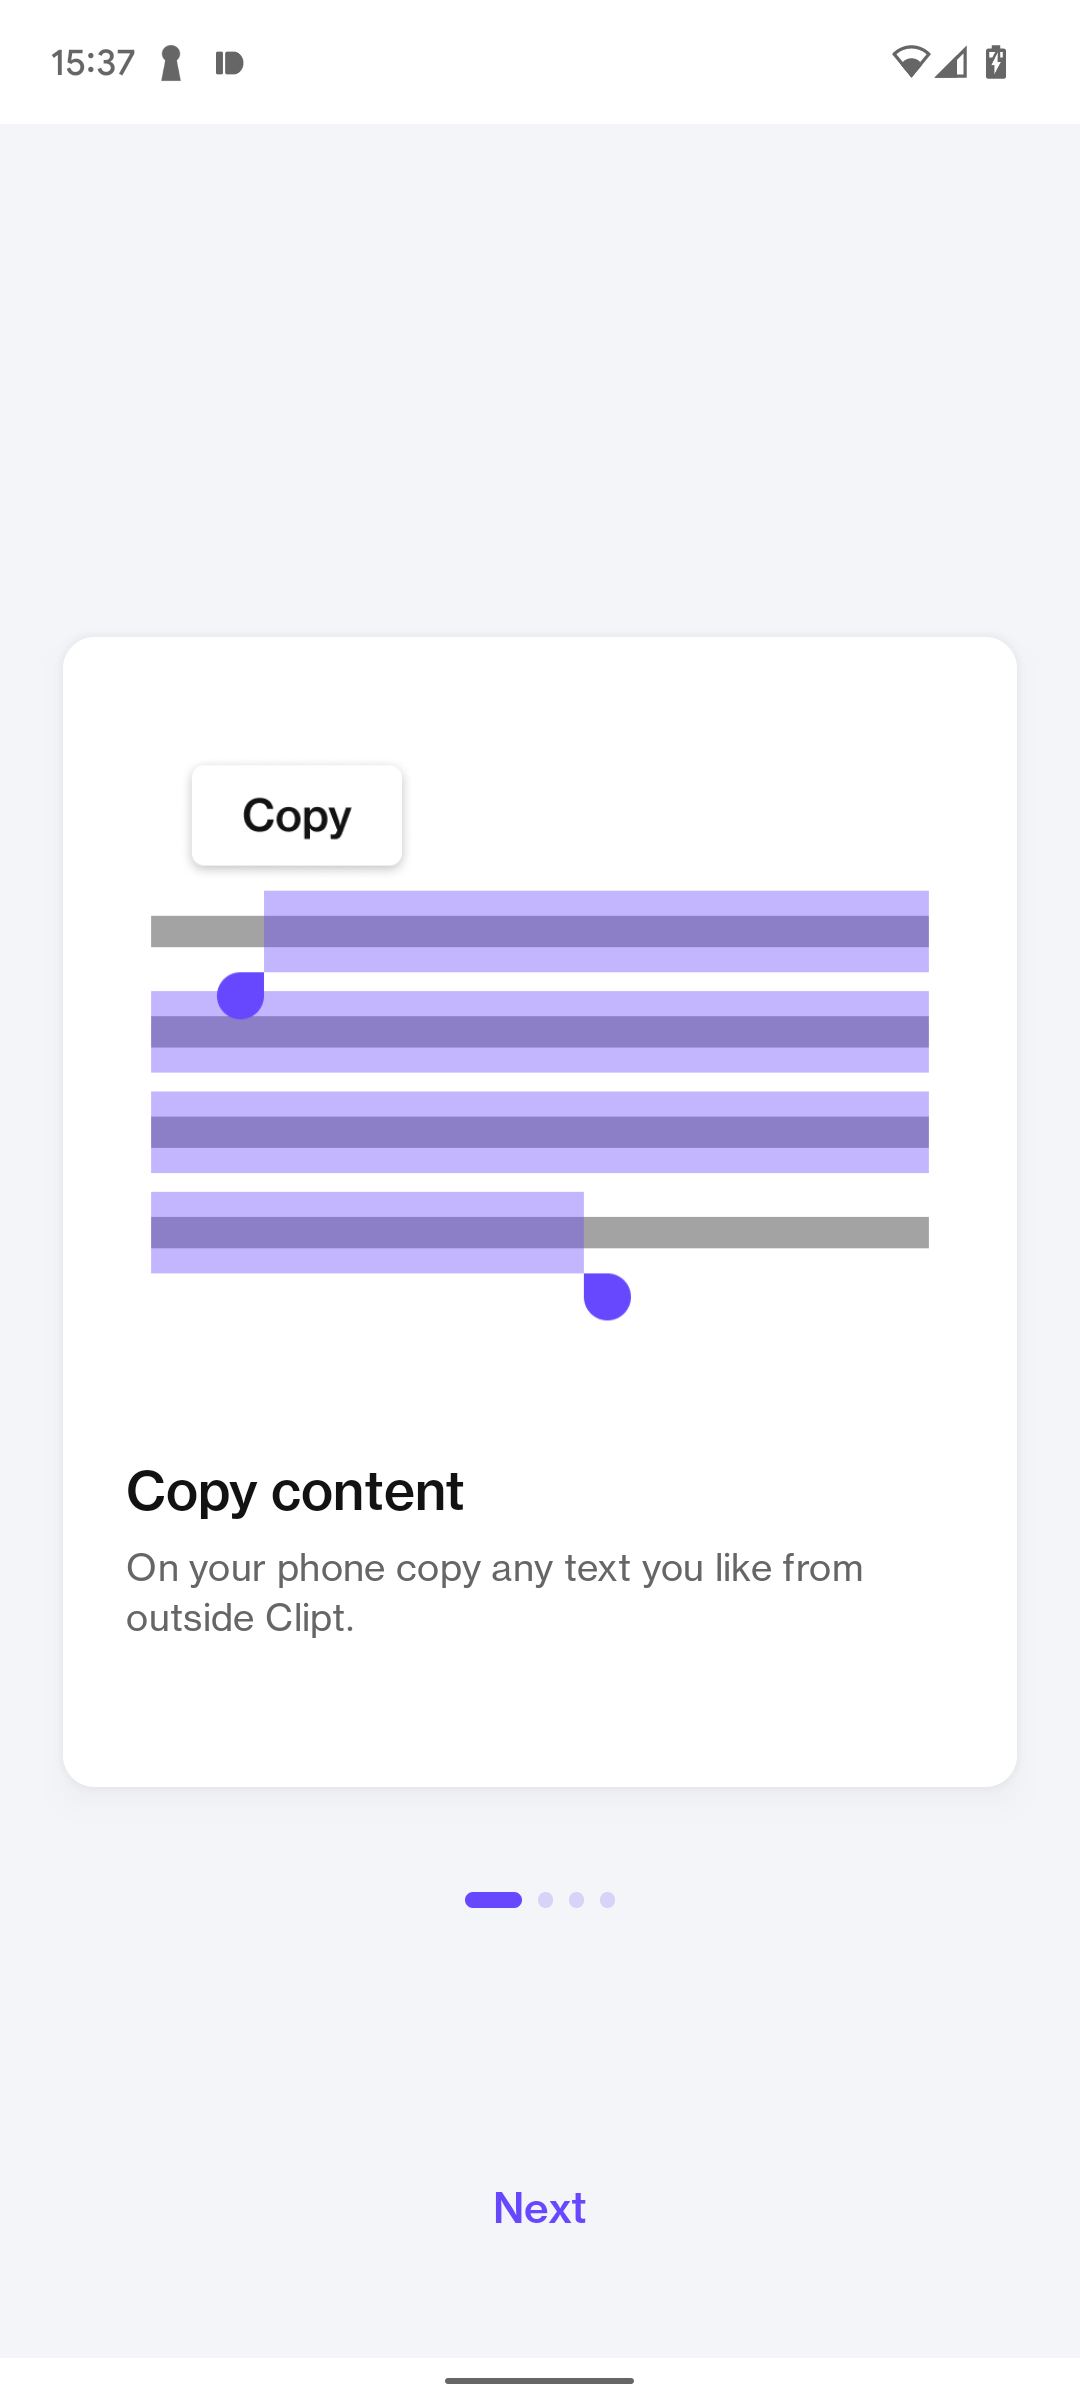Click the third highlighted text line
Screen dimensions: 1080x2400
click(540, 1132)
